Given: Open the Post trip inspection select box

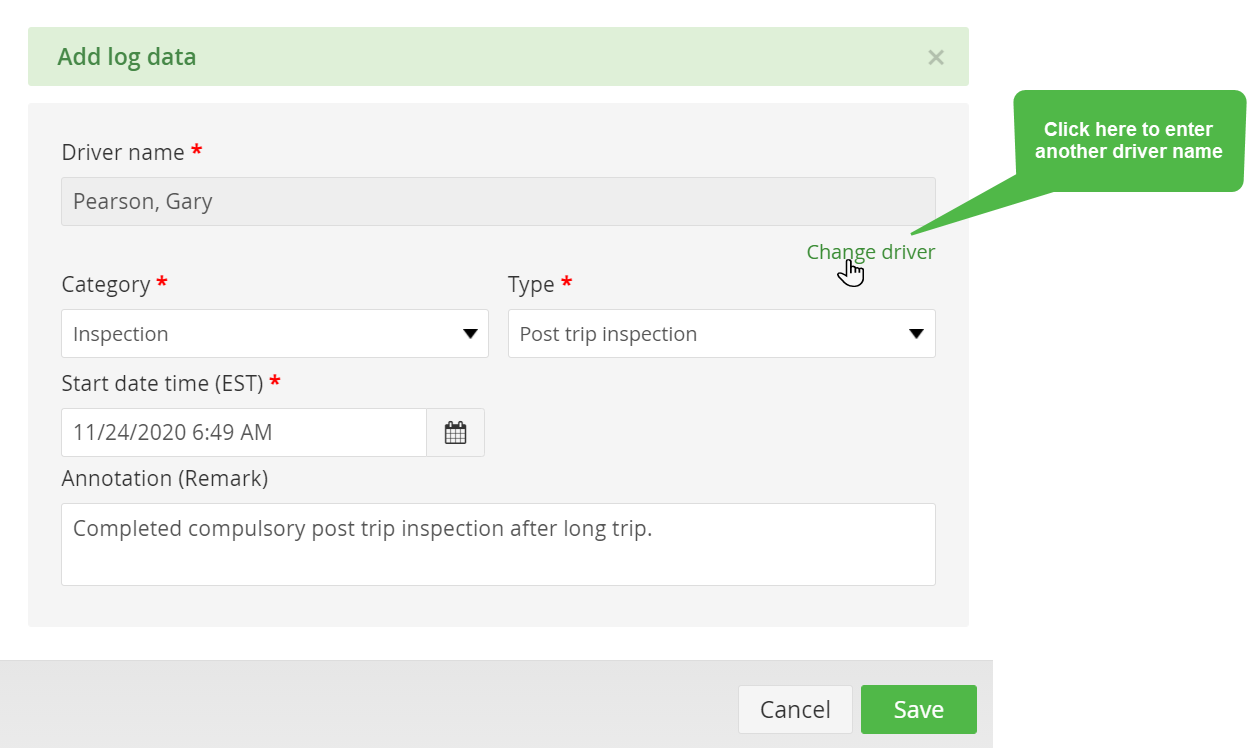Looking at the screenshot, I should click(722, 334).
